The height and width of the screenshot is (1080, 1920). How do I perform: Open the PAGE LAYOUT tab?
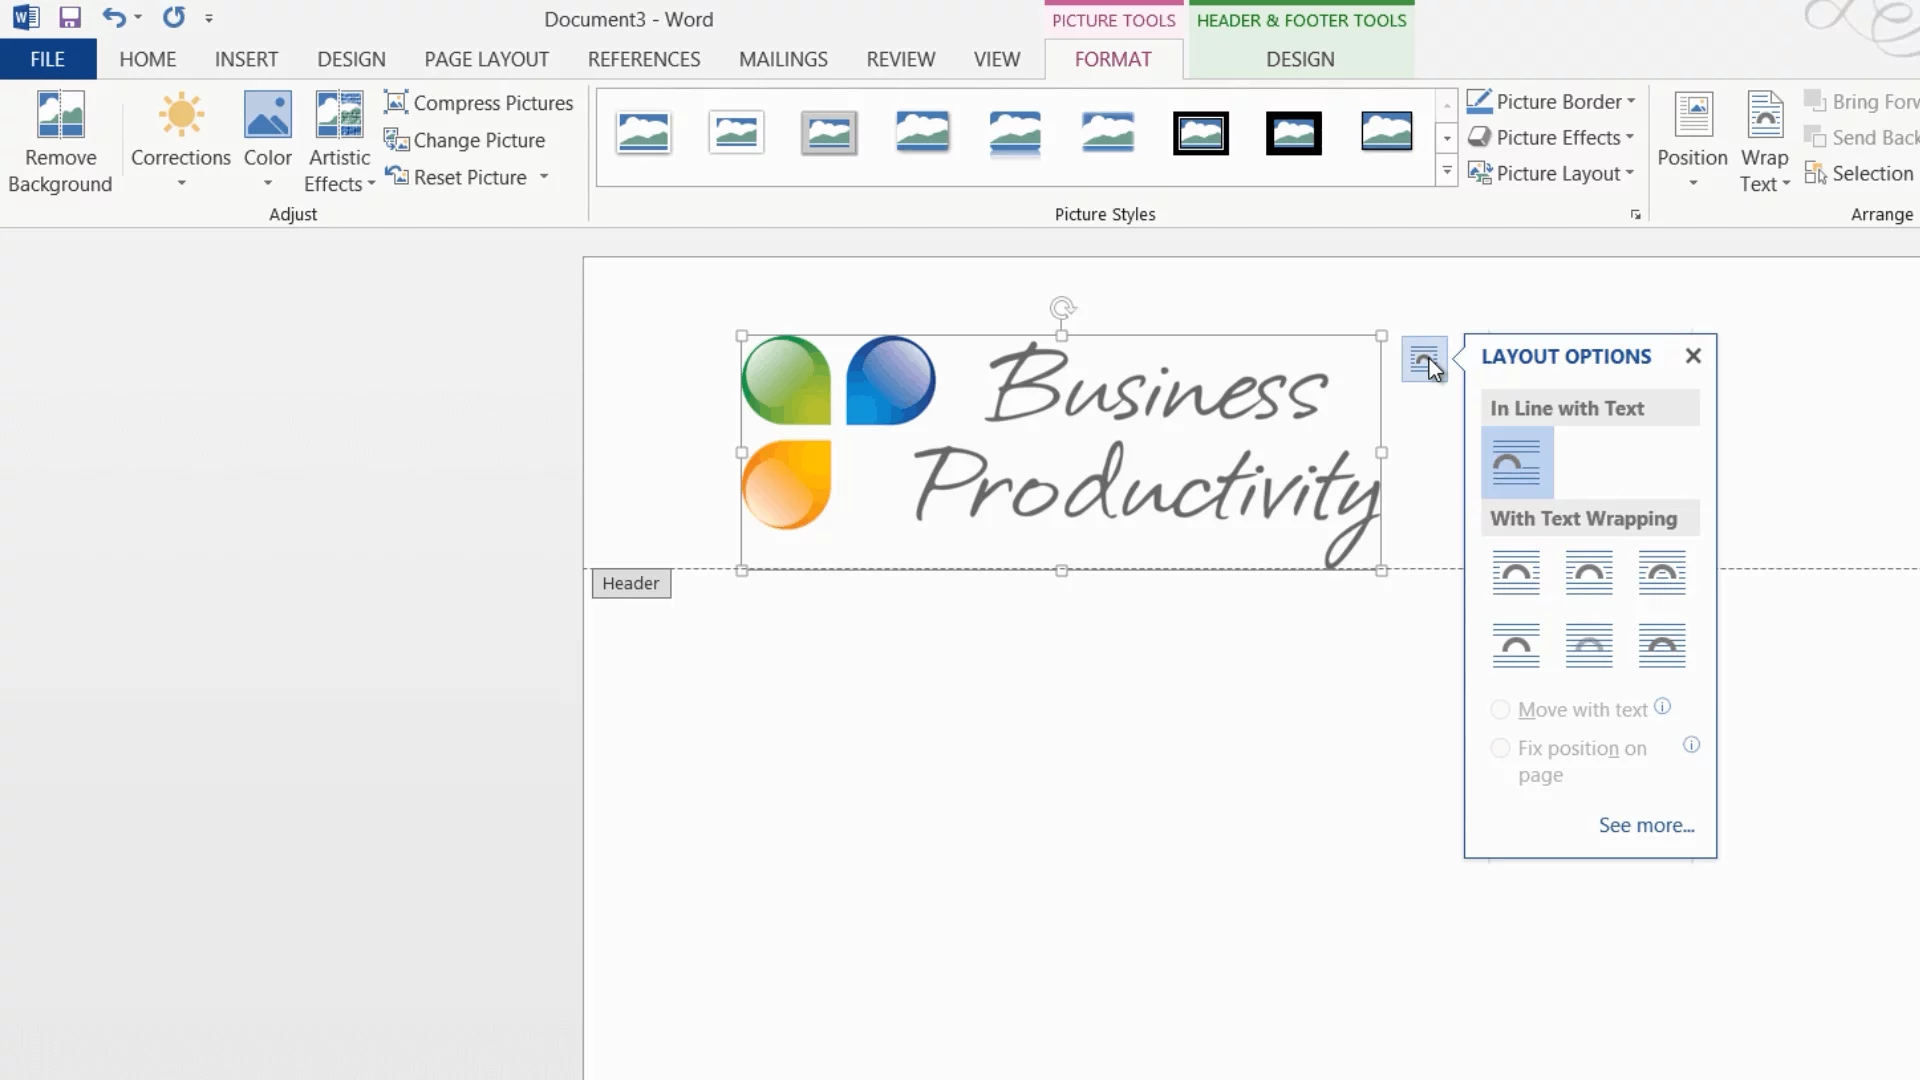tap(486, 59)
